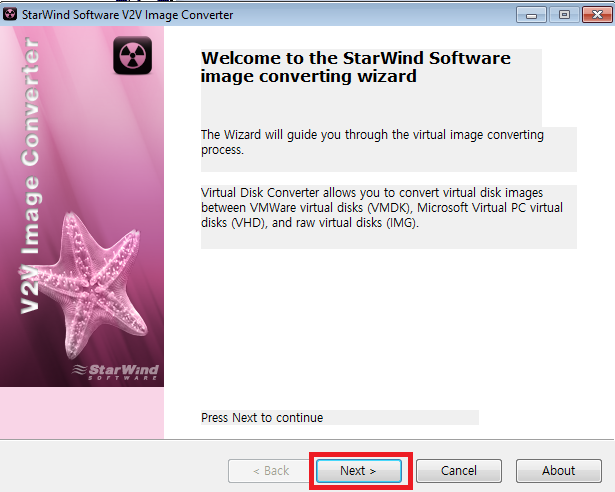This screenshot has height=492, width=615.
Task: Click the 'The Wizard will guide you' paragraph
Action: click(x=372, y=142)
